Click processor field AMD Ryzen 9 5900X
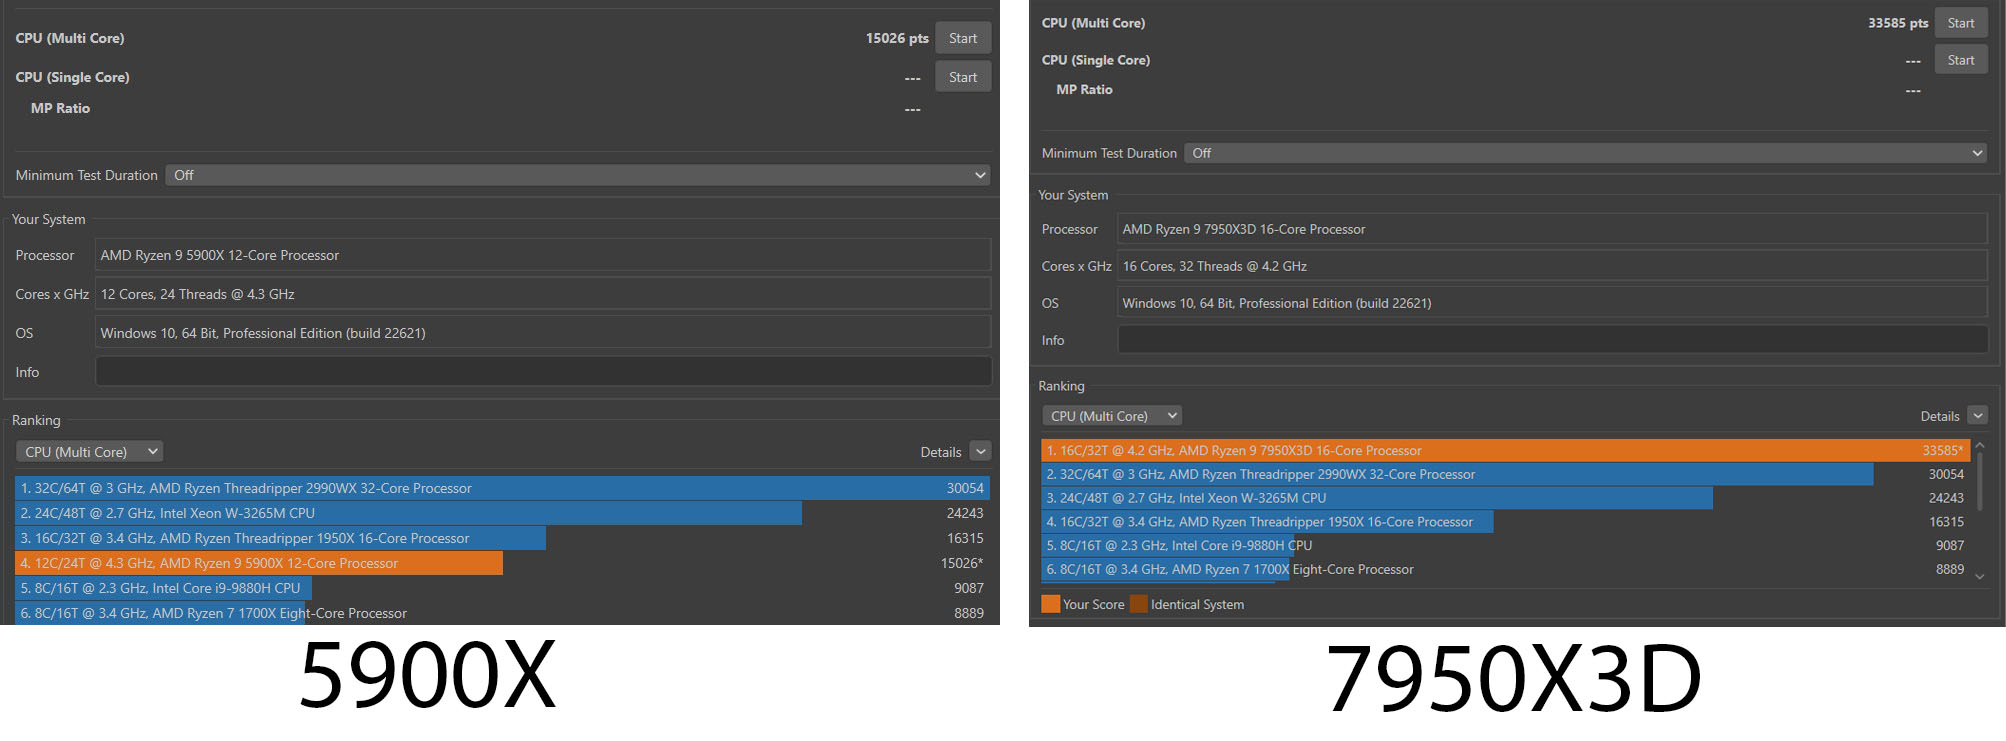Screen dimensions: 2006x741 tap(543, 255)
